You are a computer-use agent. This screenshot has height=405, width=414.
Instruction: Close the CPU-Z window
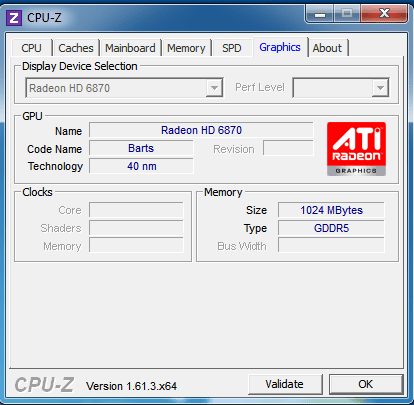click(384, 14)
